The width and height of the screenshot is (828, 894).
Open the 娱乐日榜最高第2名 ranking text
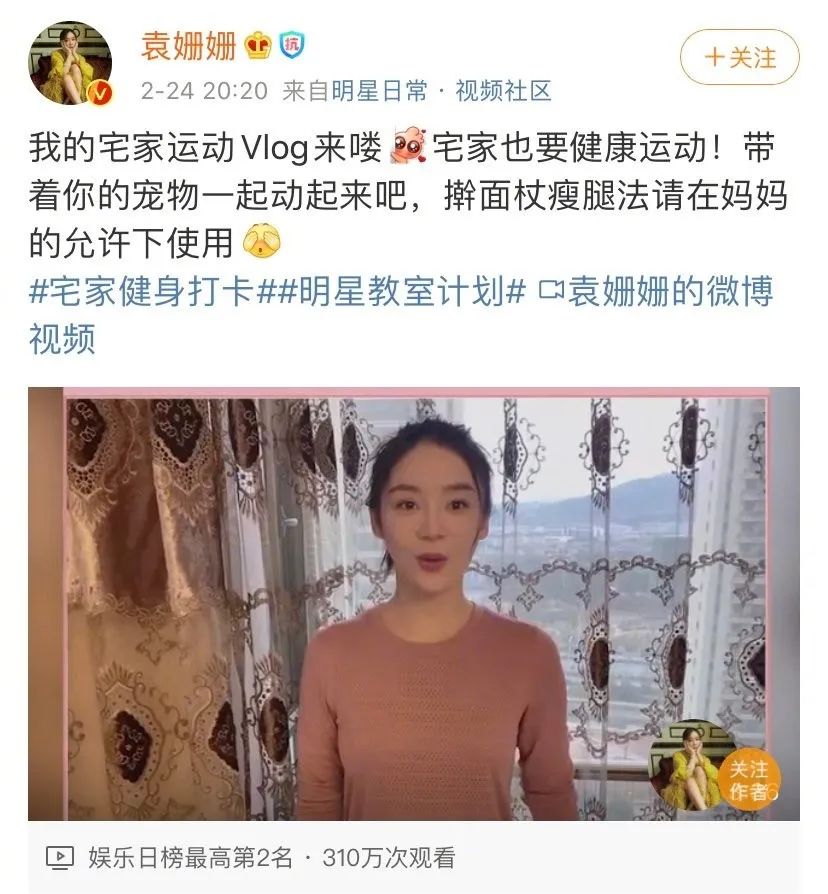pos(189,858)
